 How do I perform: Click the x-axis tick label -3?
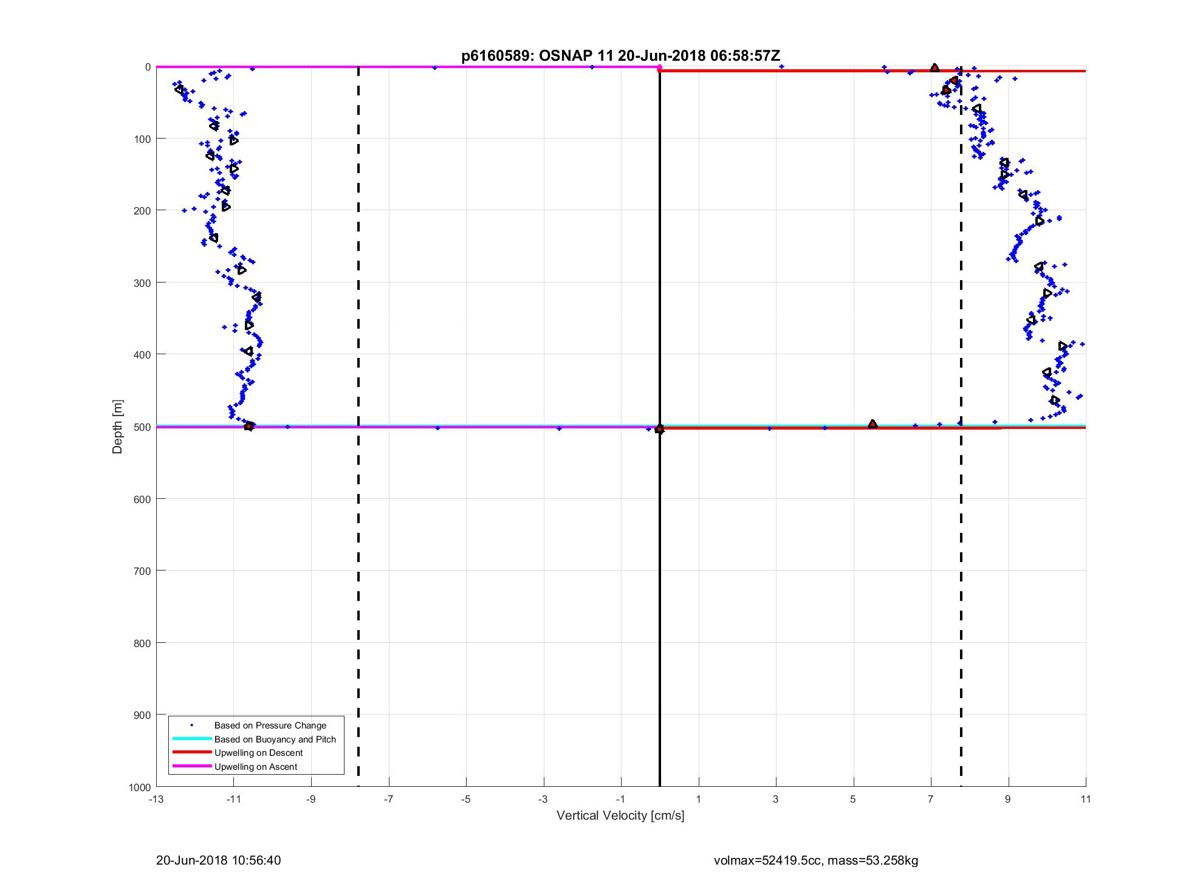pyautogui.click(x=543, y=799)
